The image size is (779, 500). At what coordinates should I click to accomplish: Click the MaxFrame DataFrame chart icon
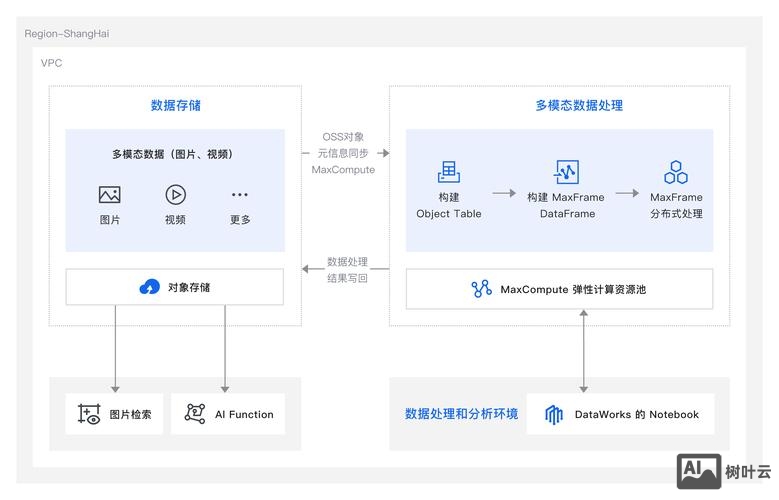pyautogui.click(x=566, y=172)
